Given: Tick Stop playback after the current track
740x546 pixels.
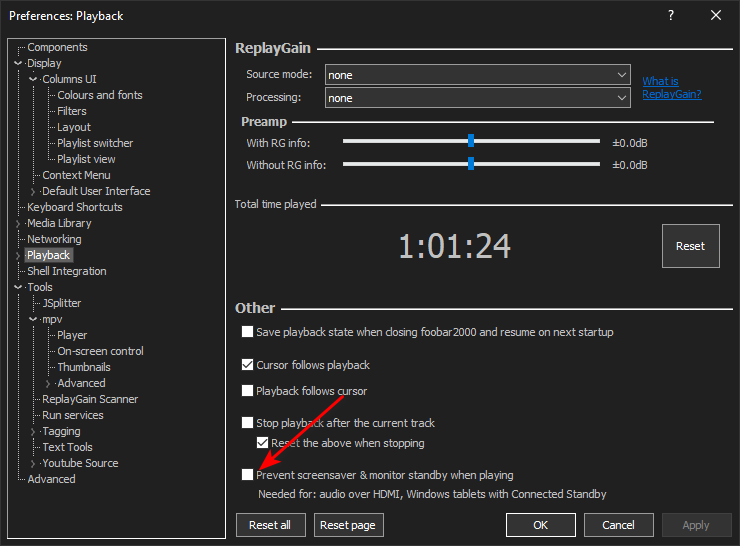Looking at the screenshot, I should point(247,423).
